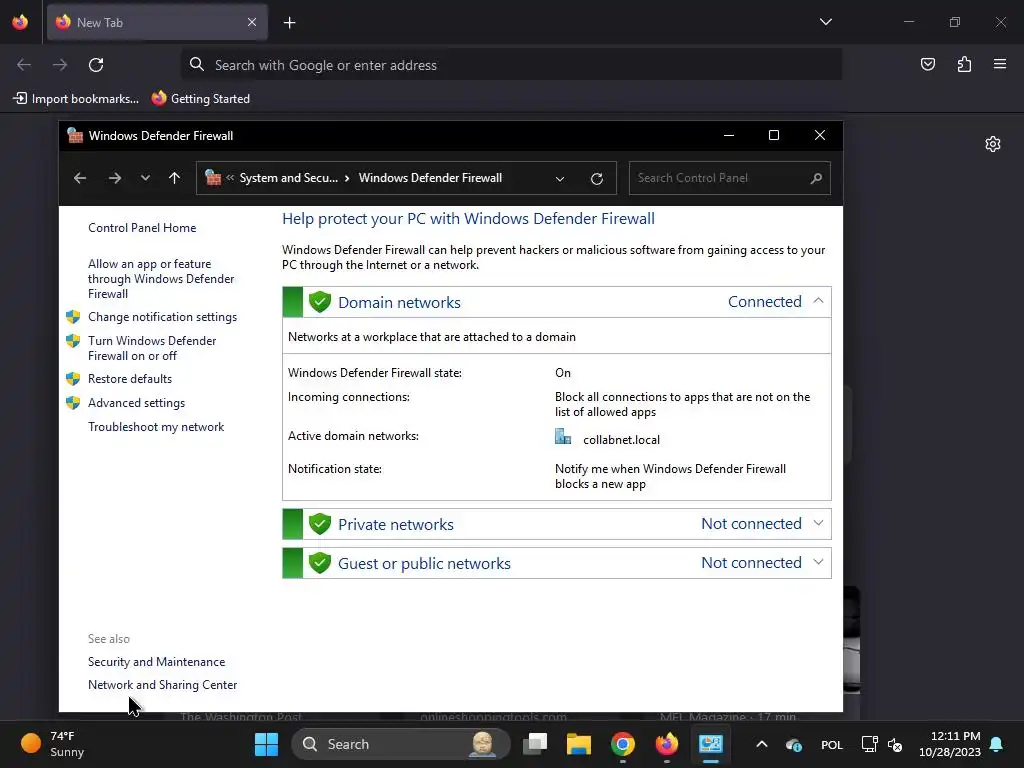The width and height of the screenshot is (1024, 768).
Task: Close the New Tab tab
Action: (x=252, y=22)
